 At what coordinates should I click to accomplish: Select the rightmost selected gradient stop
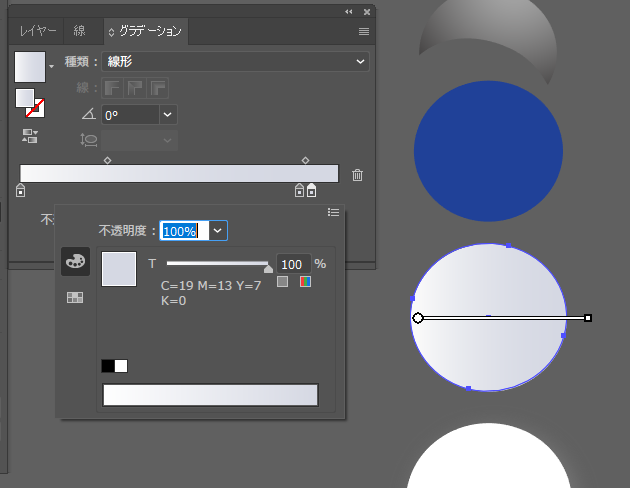click(311, 190)
